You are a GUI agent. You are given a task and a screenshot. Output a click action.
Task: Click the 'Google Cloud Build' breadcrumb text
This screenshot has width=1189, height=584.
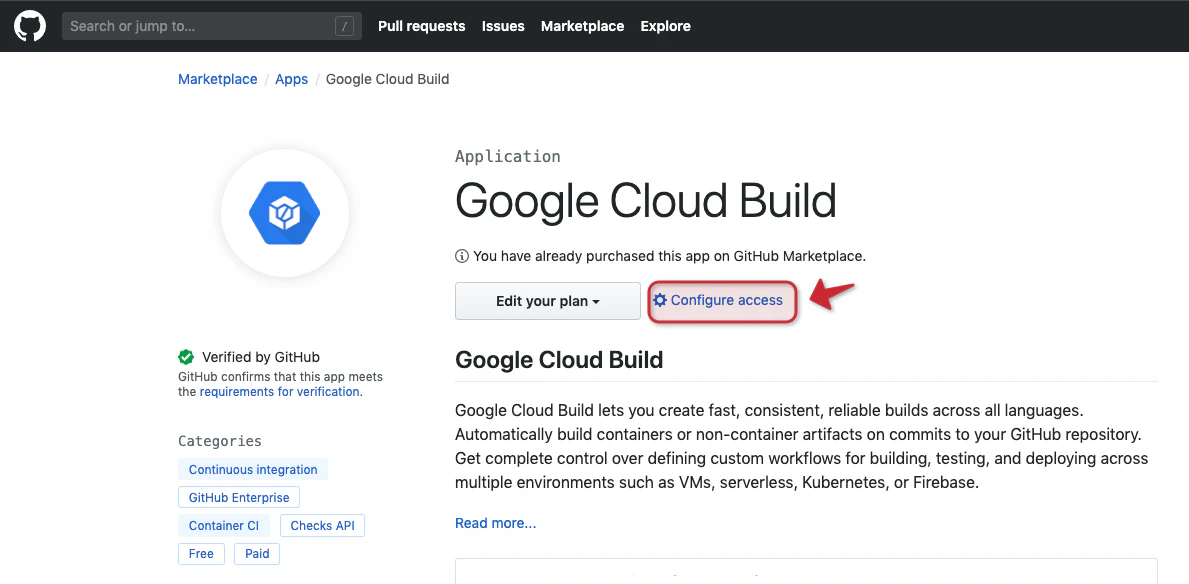387,79
